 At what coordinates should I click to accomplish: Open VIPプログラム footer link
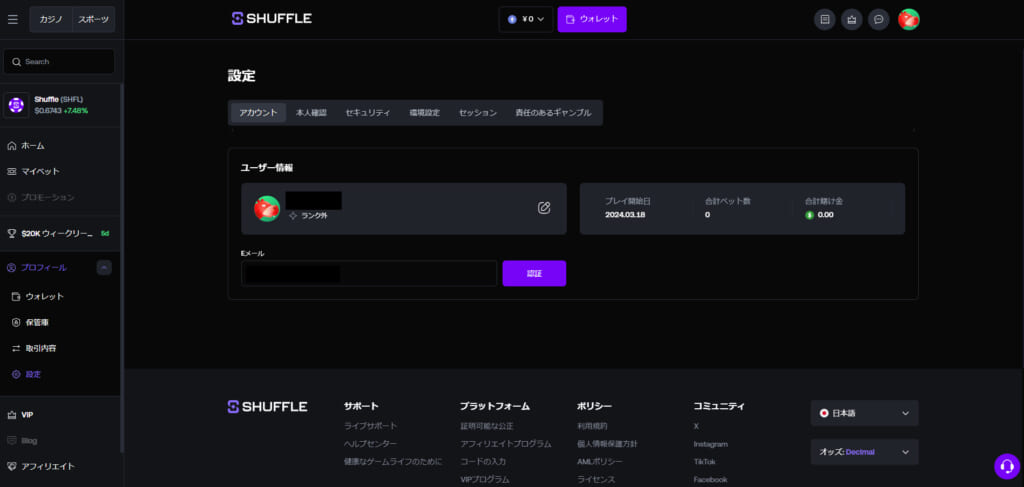(x=485, y=479)
